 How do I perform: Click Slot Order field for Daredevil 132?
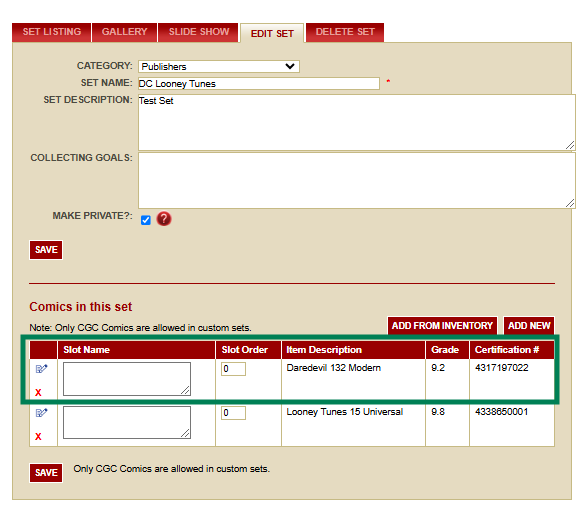click(x=233, y=369)
